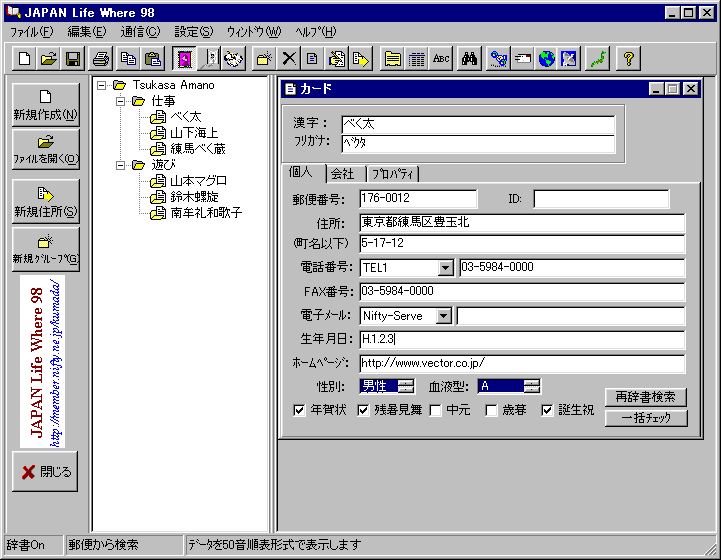Toggle the 残暑見舞 checkbox
Screen dimensions: 721x560
click(x=363, y=410)
